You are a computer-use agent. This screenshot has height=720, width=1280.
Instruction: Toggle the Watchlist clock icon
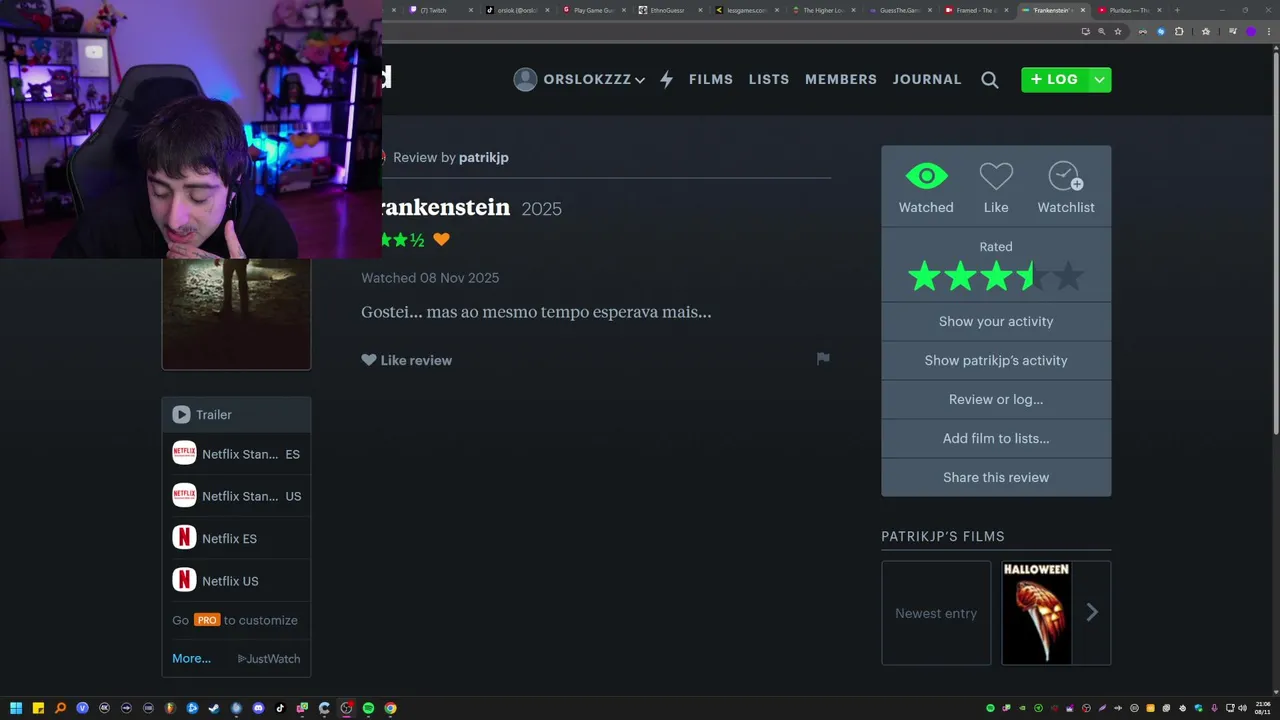click(x=1066, y=177)
